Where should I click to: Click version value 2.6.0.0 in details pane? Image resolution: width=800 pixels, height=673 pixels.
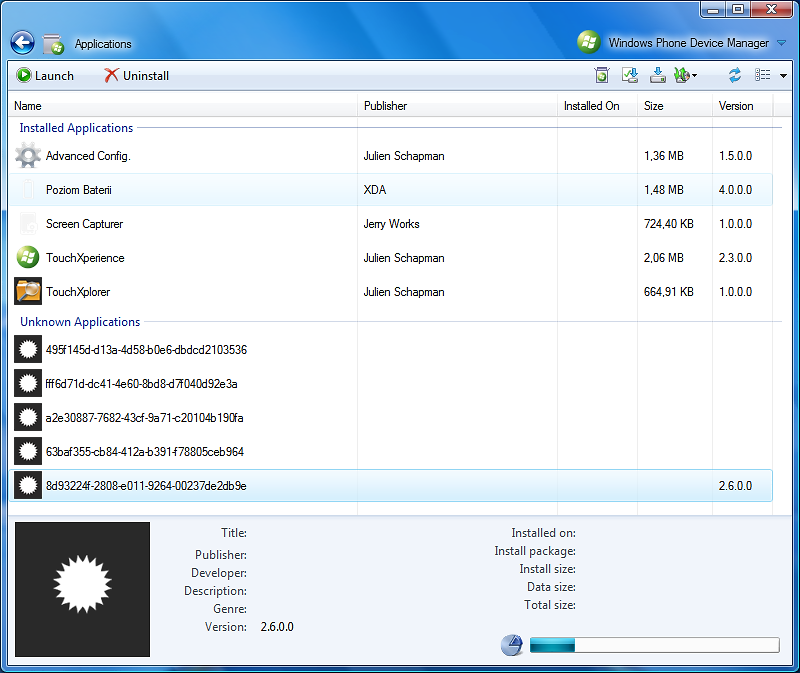coord(277,627)
